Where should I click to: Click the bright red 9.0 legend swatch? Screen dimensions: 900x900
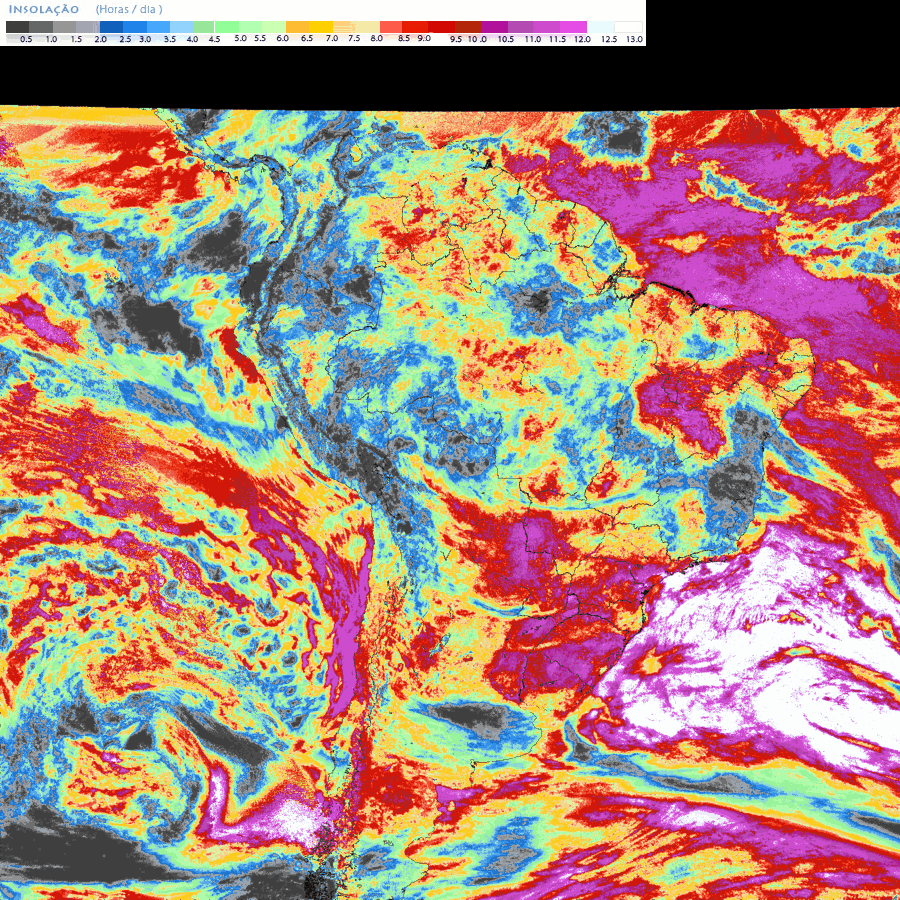[415, 27]
